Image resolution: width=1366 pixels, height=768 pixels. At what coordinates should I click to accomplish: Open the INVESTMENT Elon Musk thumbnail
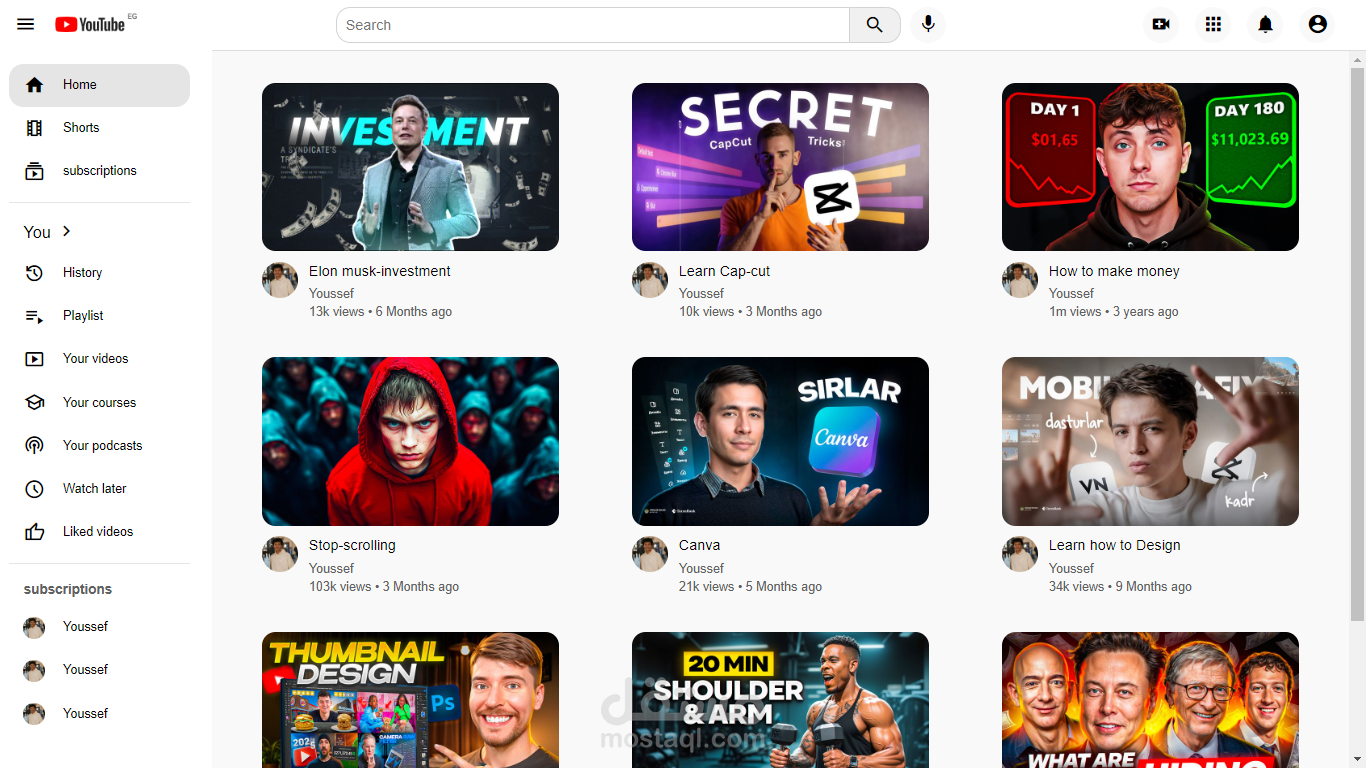410,167
